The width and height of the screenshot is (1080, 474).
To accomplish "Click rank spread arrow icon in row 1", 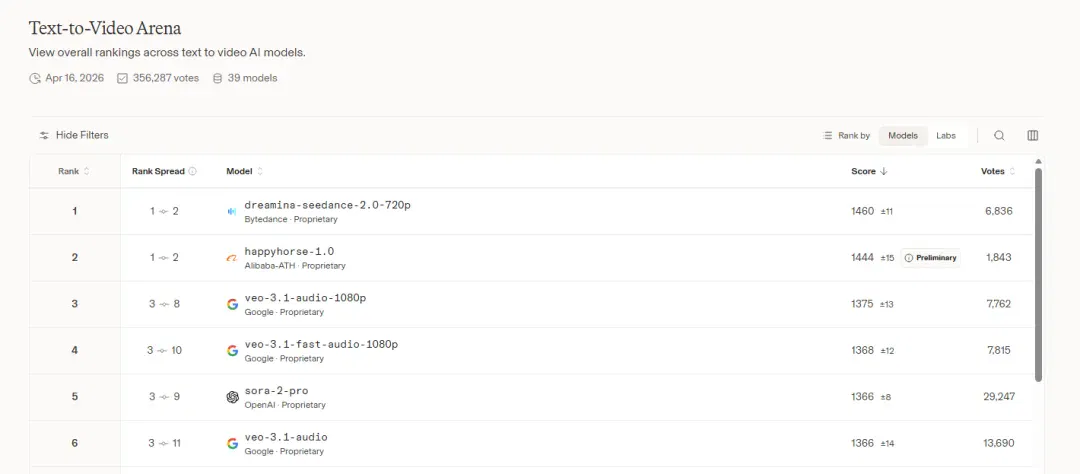I will coord(164,212).
